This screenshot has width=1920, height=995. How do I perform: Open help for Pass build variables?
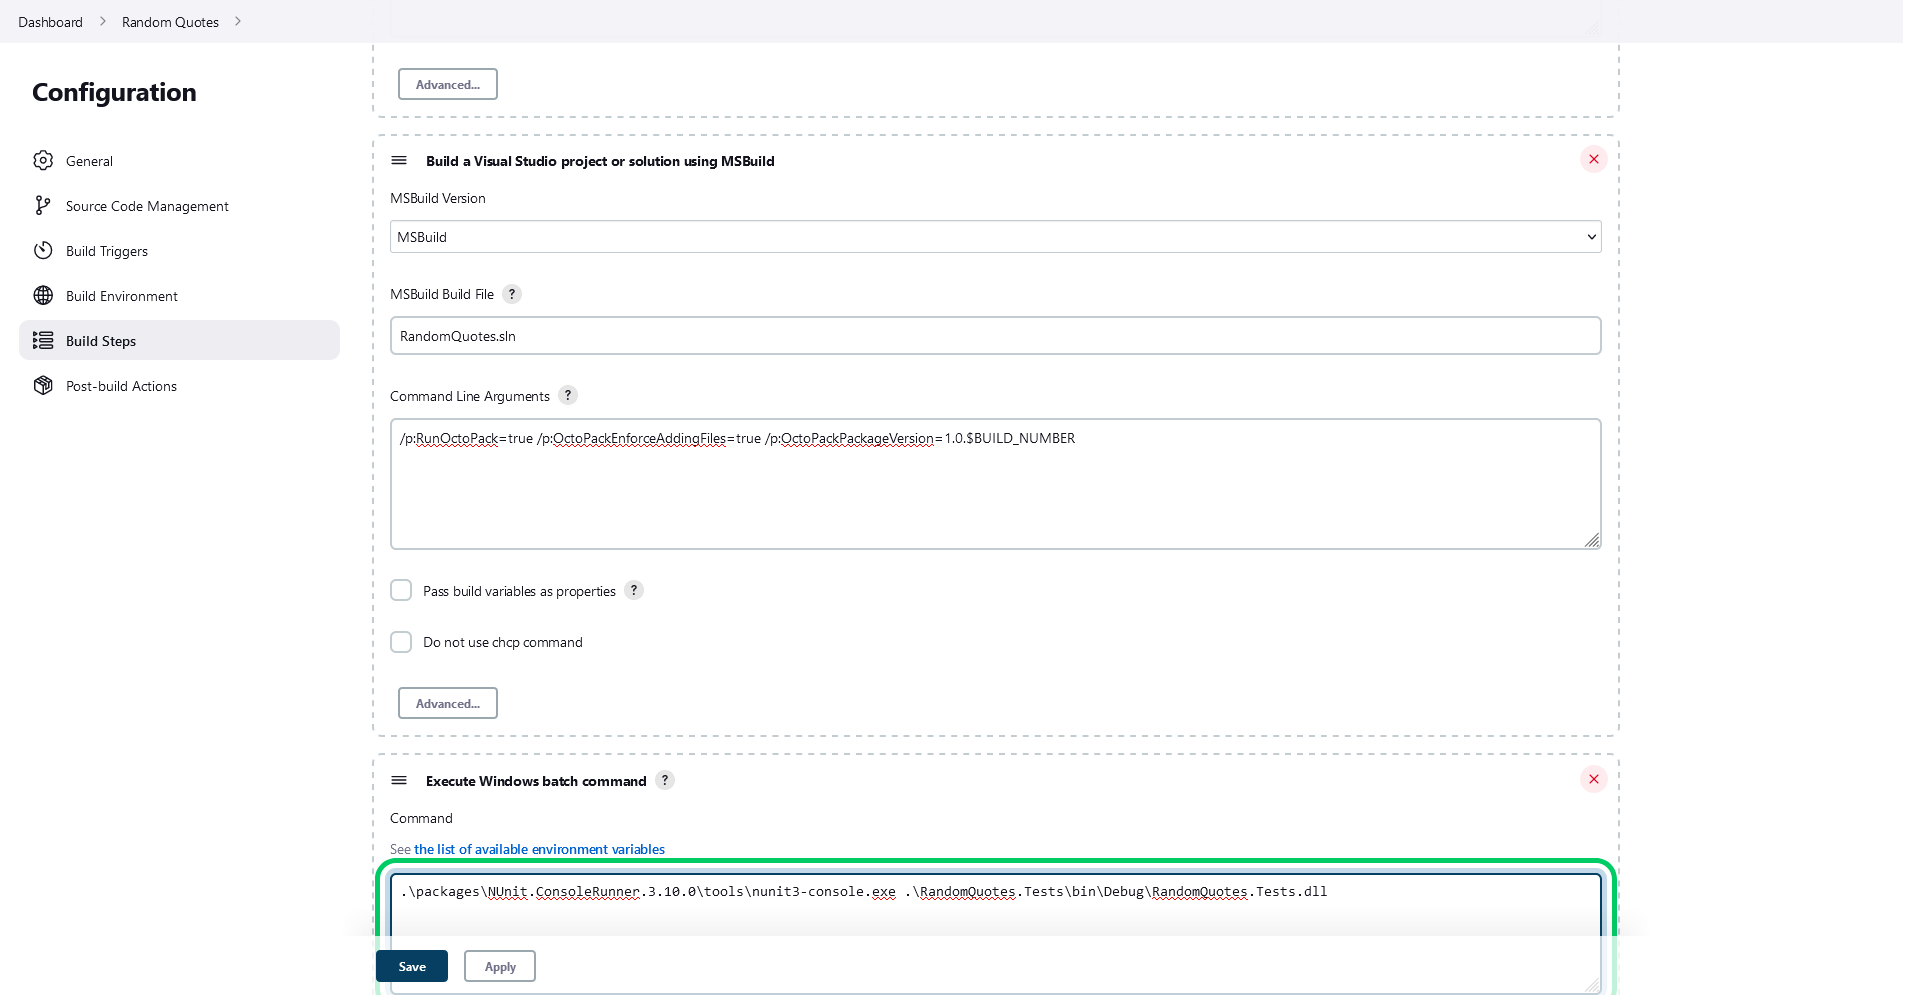pos(634,590)
